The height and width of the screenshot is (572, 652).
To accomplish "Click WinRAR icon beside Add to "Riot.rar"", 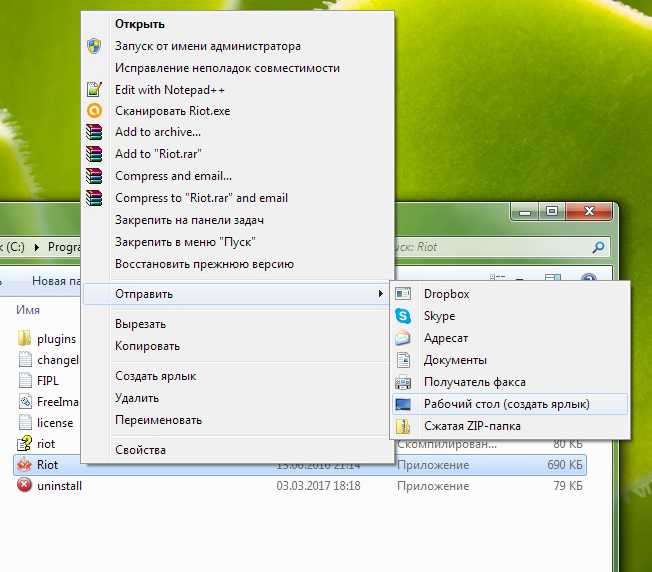I will pyautogui.click(x=94, y=154).
